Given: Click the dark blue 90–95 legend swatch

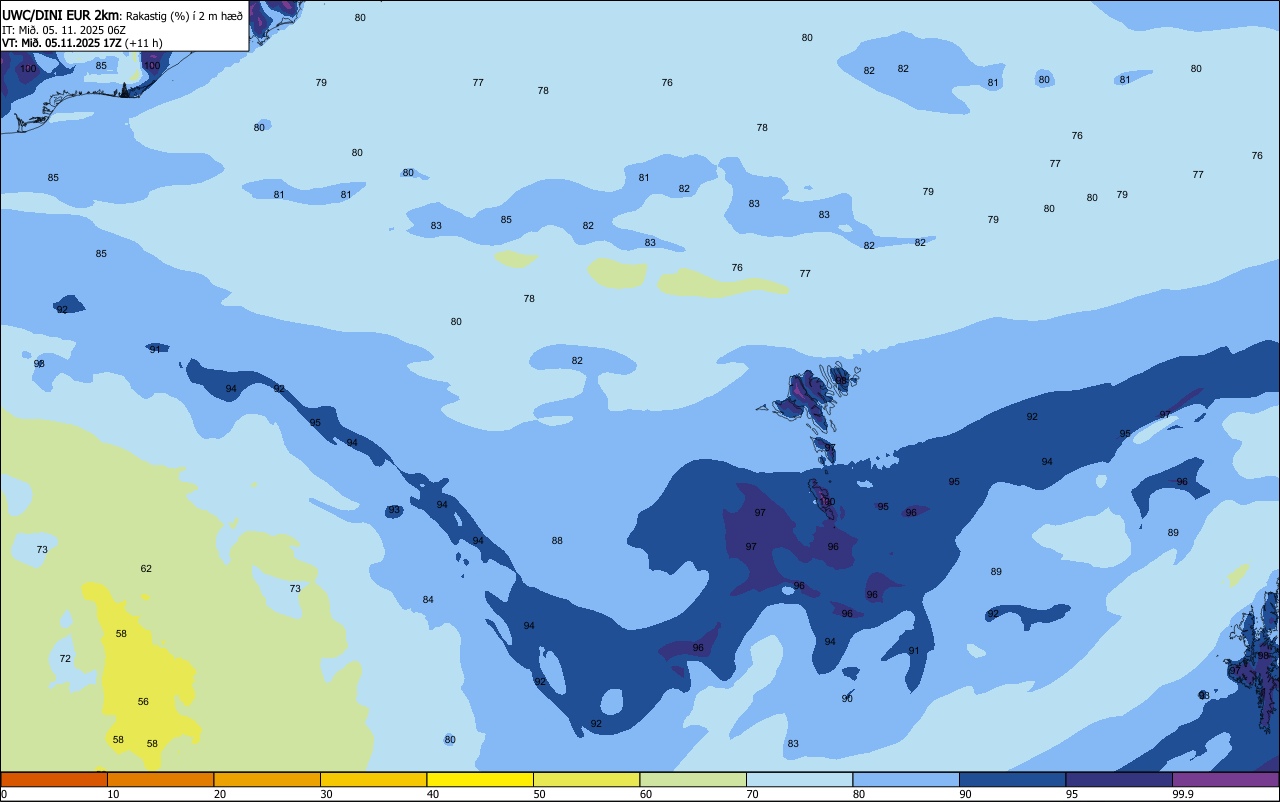Looking at the screenshot, I should (1012, 779).
